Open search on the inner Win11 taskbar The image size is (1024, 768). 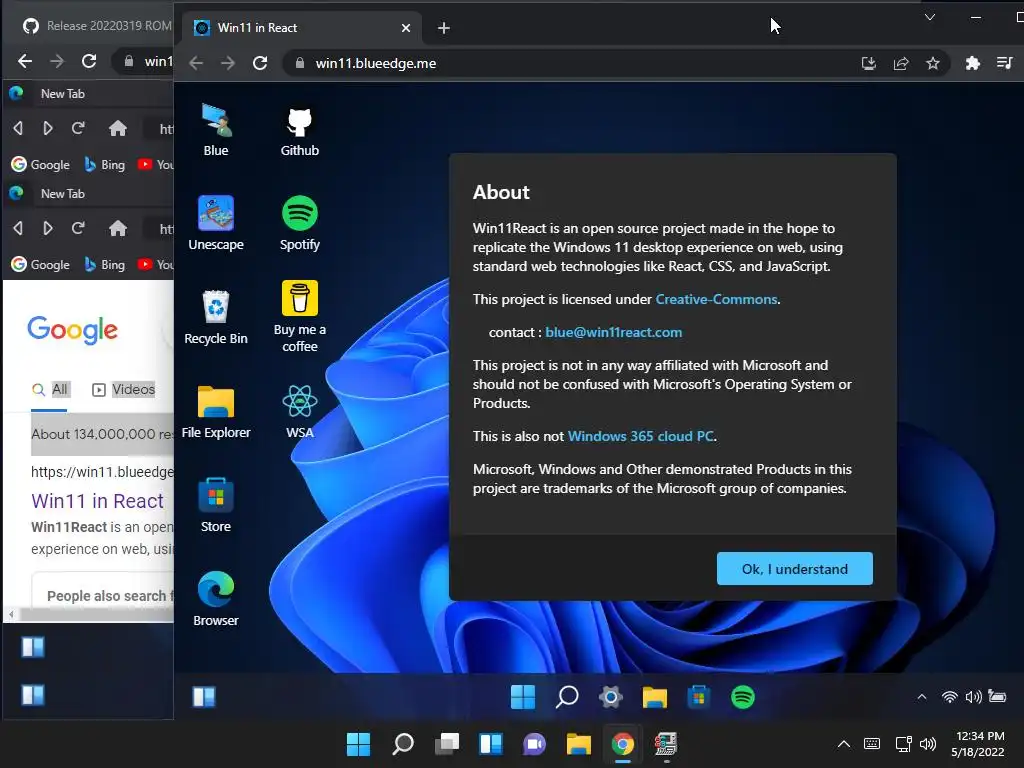pyautogui.click(x=567, y=697)
